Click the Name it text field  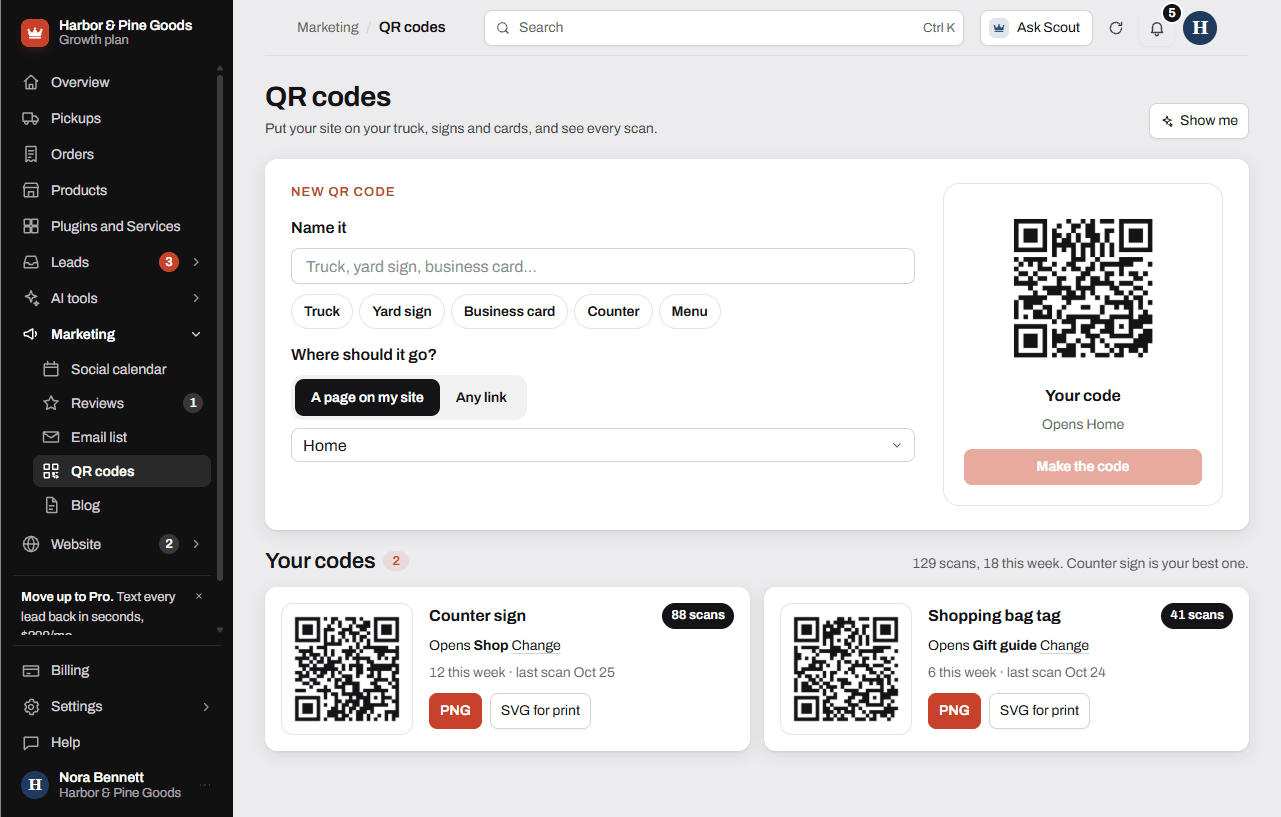(x=603, y=266)
